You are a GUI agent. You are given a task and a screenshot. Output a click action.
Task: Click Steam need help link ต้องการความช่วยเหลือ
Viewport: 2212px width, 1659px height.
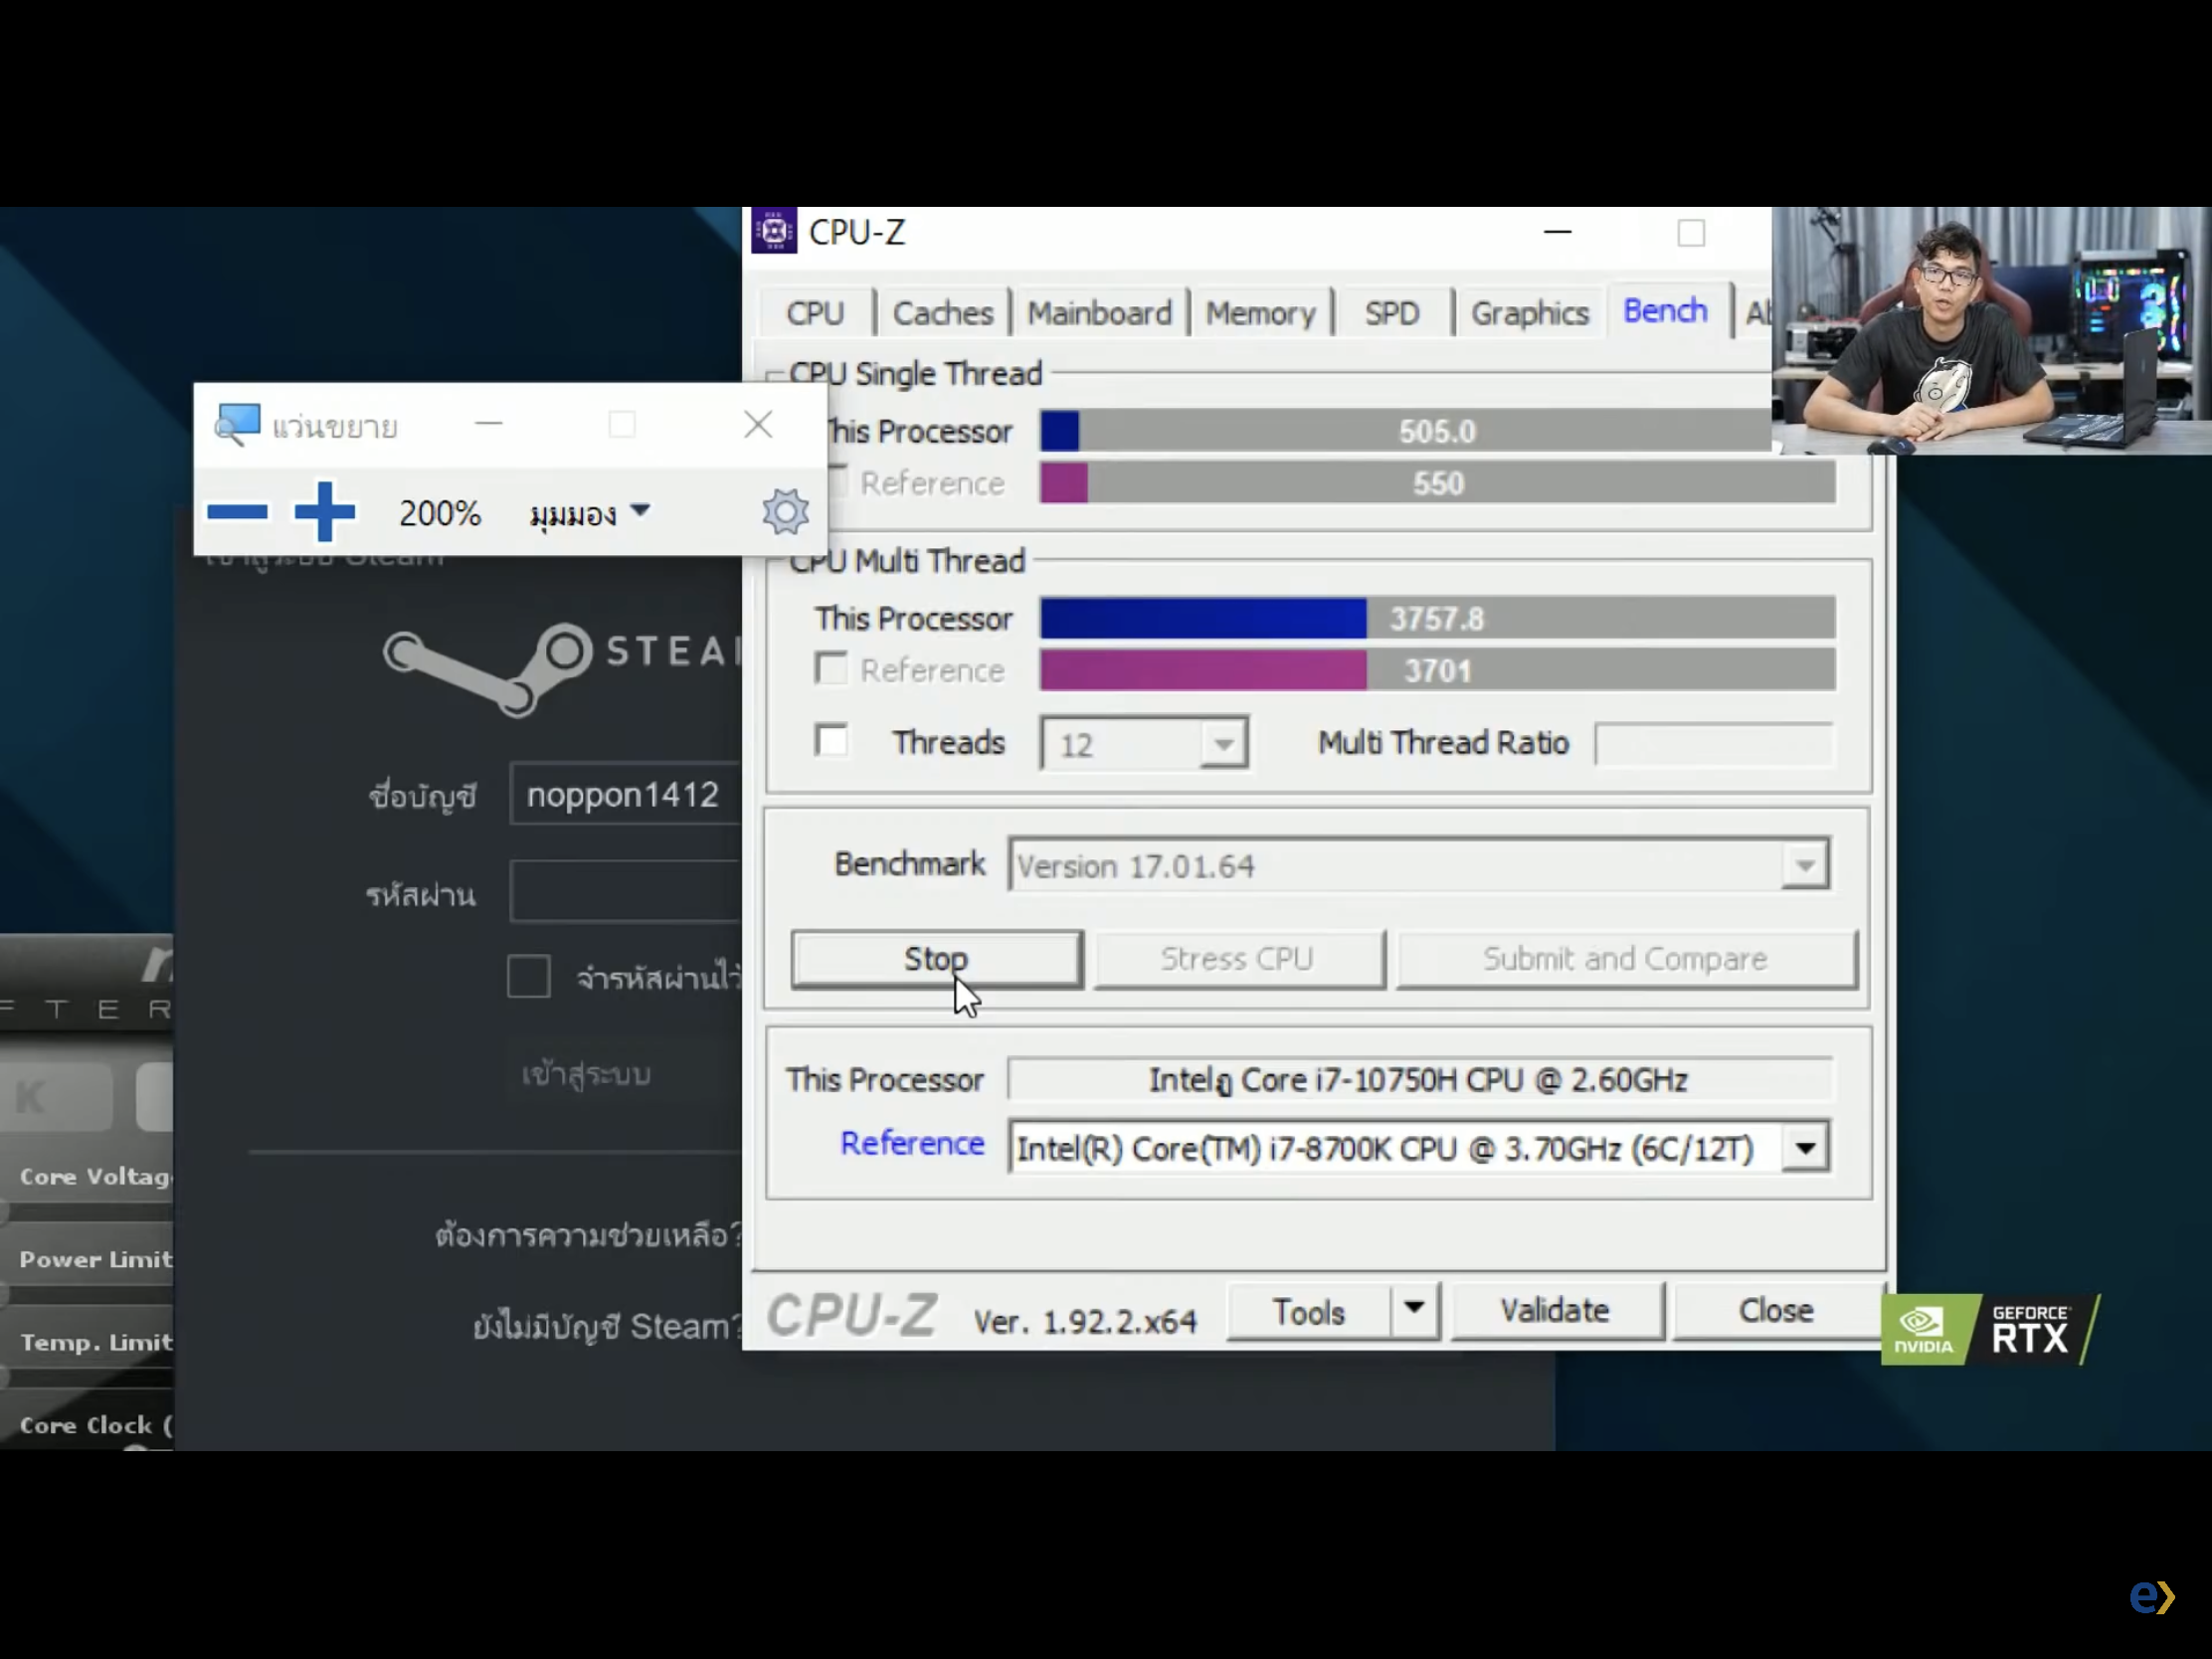tap(589, 1234)
